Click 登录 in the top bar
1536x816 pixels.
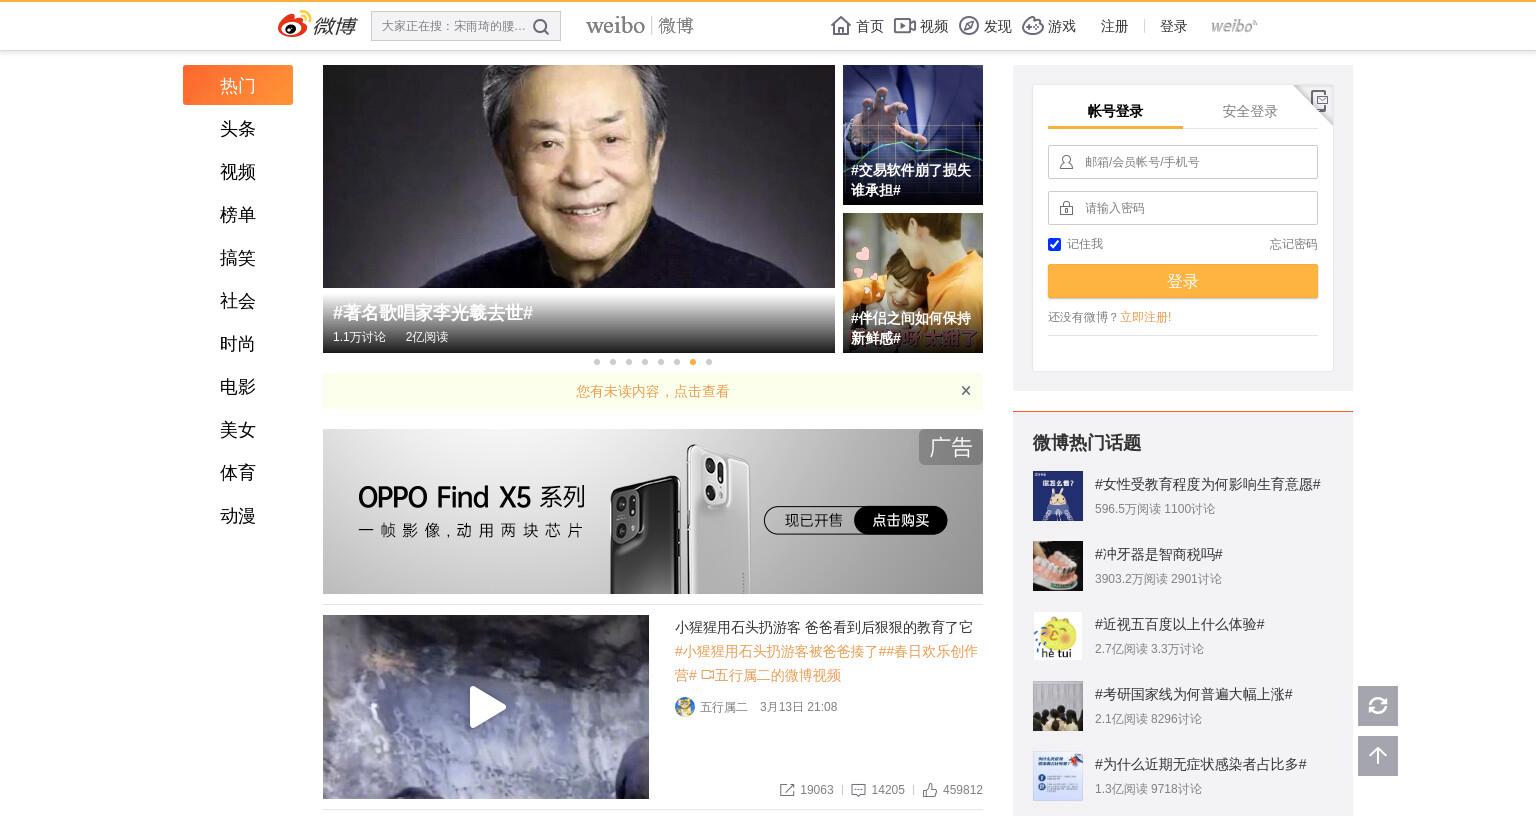[x=1173, y=26]
